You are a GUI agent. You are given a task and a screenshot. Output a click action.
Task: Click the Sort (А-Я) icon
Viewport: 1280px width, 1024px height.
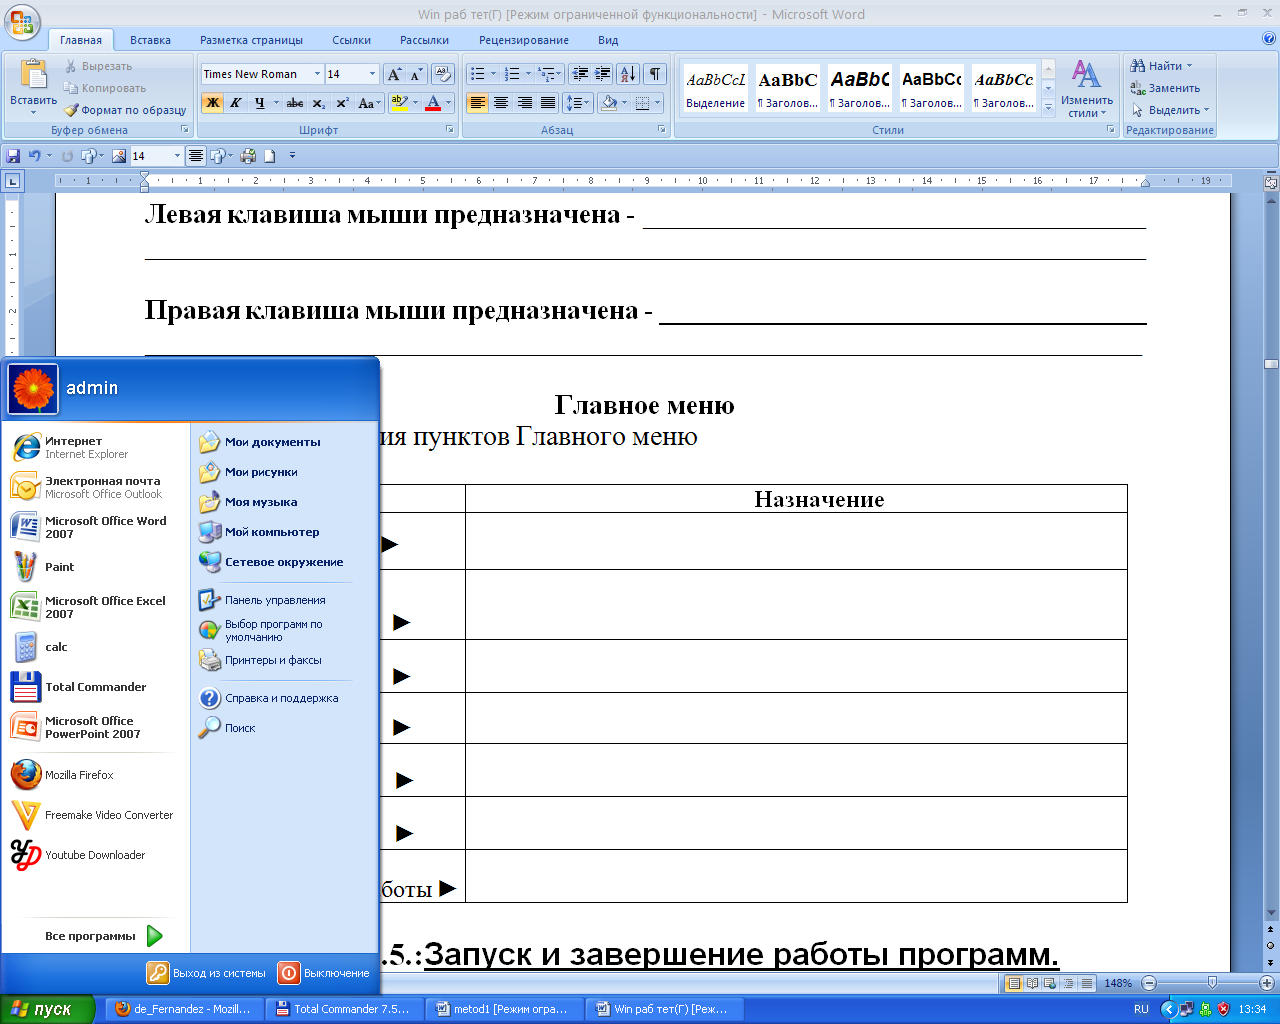pos(628,74)
